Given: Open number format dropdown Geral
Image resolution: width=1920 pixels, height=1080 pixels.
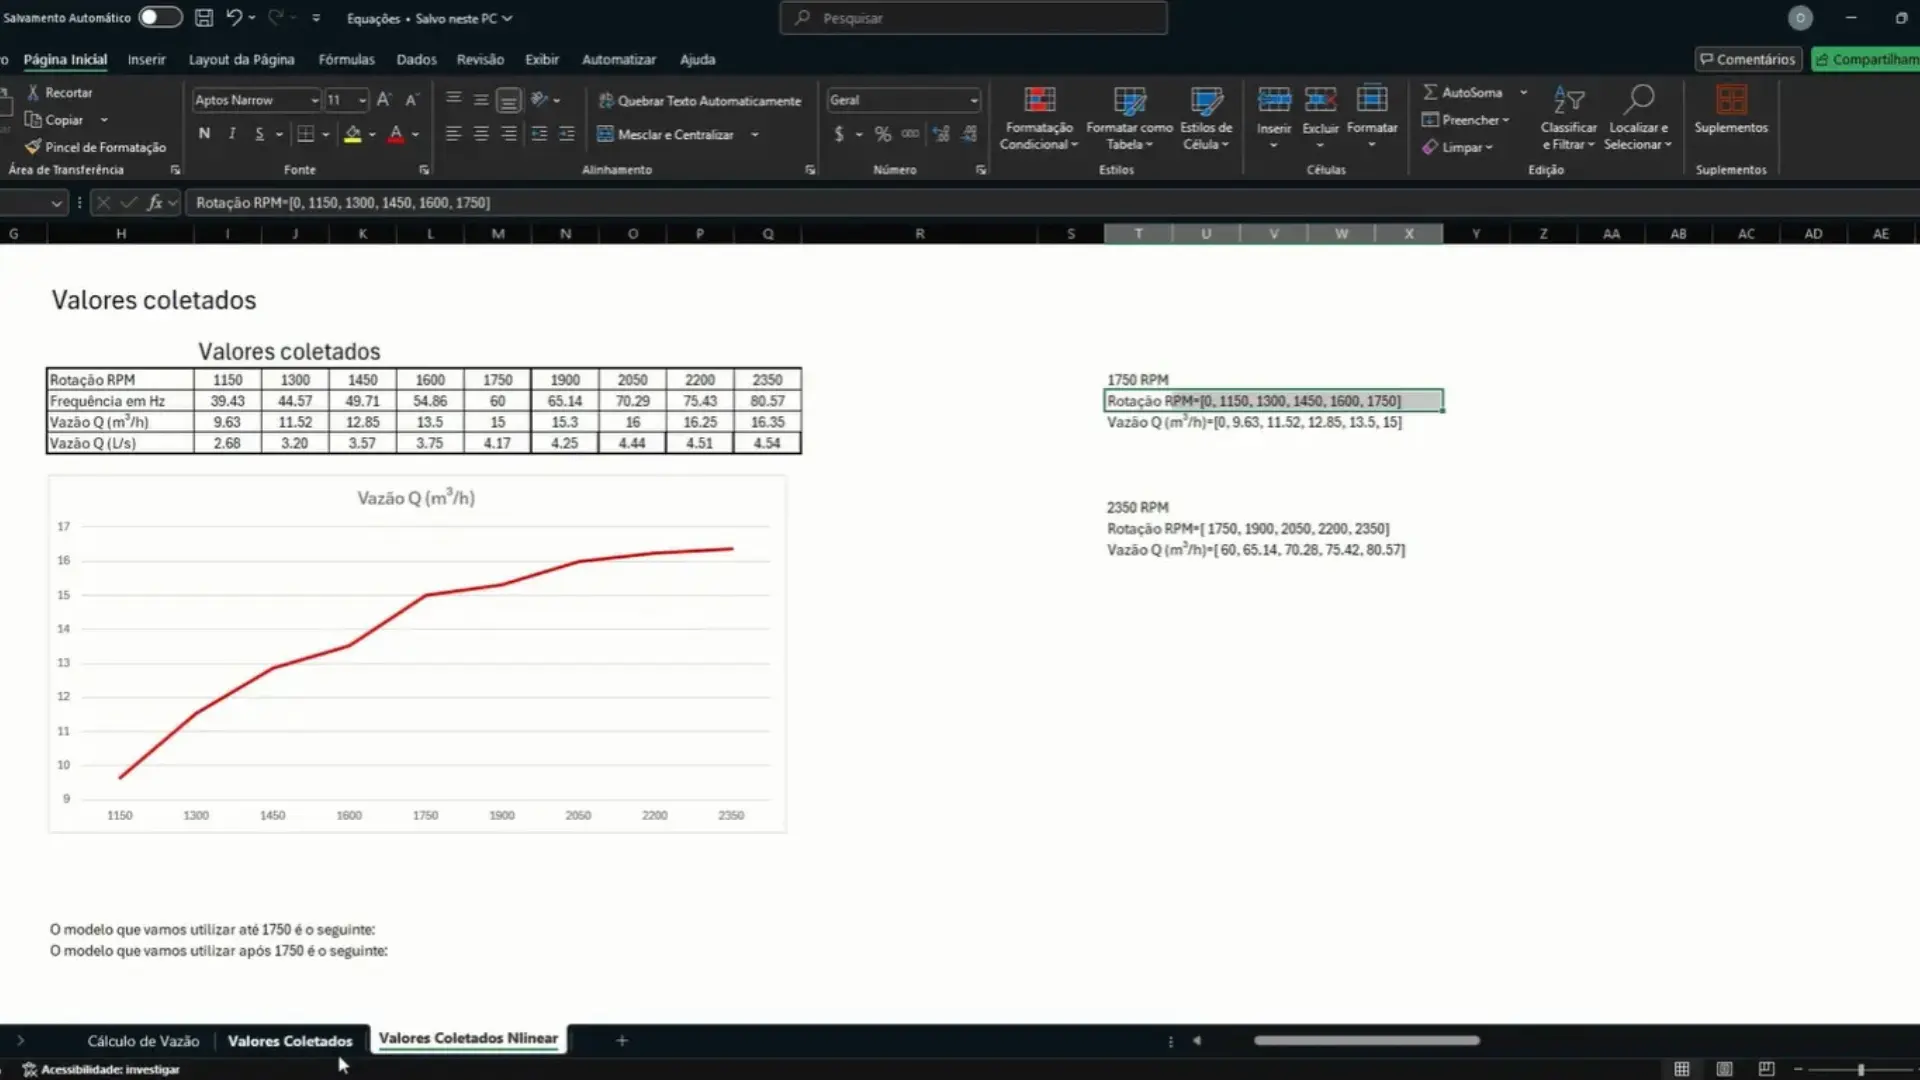Looking at the screenshot, I should click(x=973, y=100).
